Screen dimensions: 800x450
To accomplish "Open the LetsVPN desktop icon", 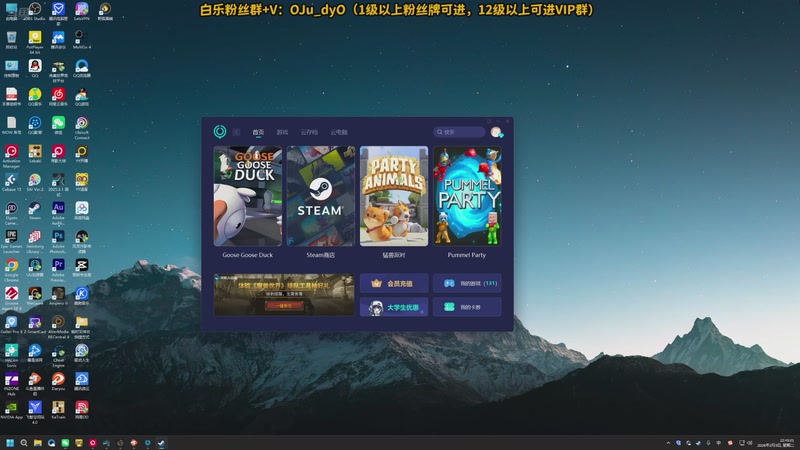I will click(x=82, y=11).
